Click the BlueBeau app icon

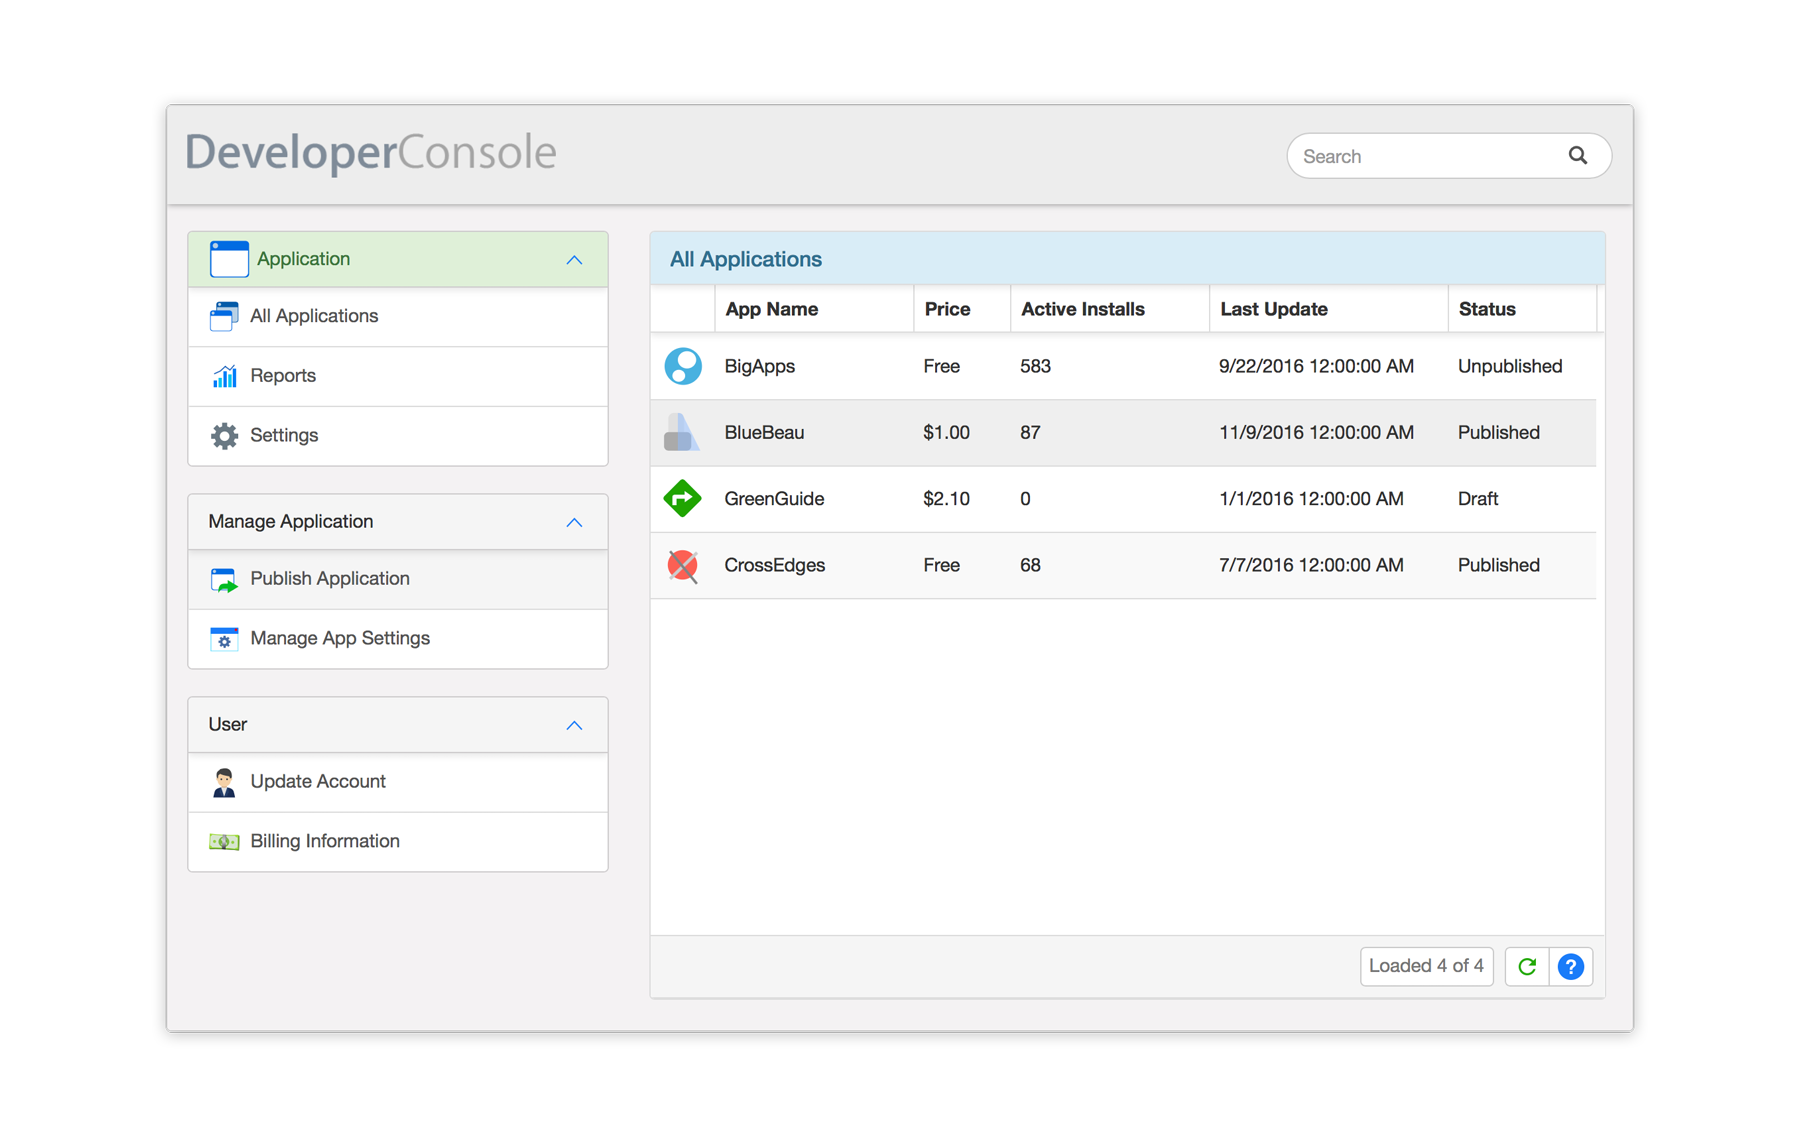tap(681, 432)
